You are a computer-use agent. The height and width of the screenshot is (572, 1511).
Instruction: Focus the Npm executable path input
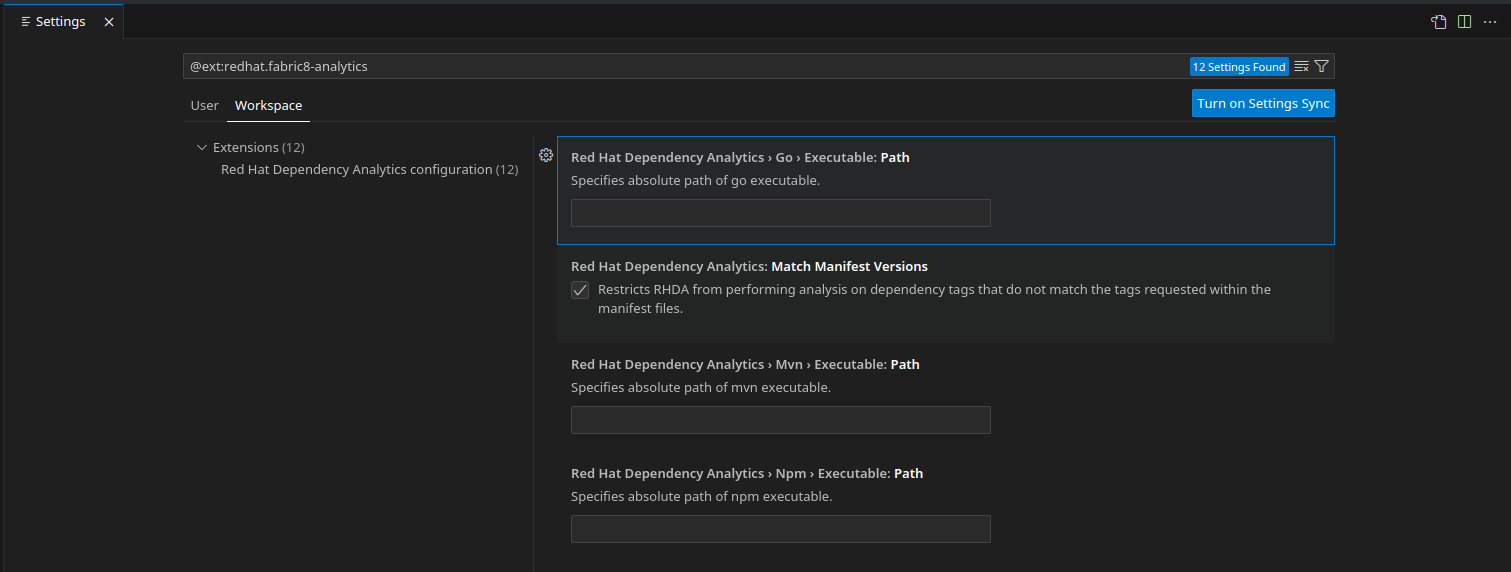point(780,529)
